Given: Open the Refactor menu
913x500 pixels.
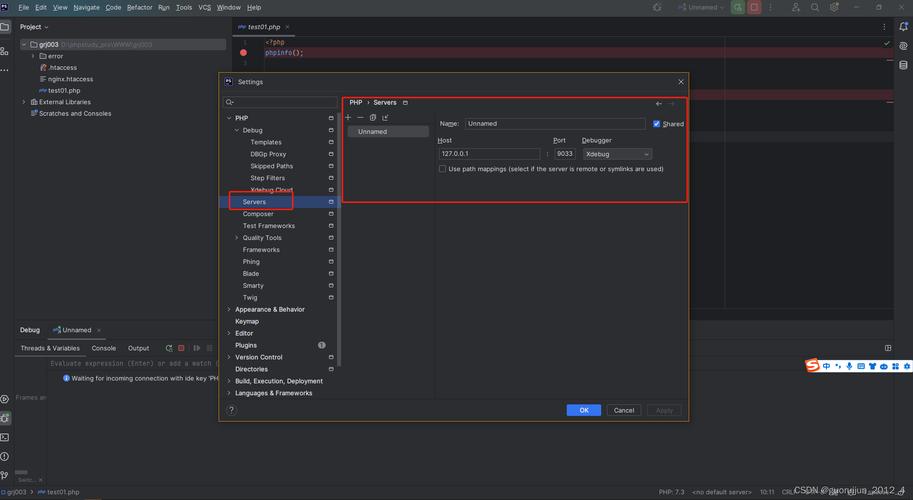Looking at the screenshot, I should [140, 8].
